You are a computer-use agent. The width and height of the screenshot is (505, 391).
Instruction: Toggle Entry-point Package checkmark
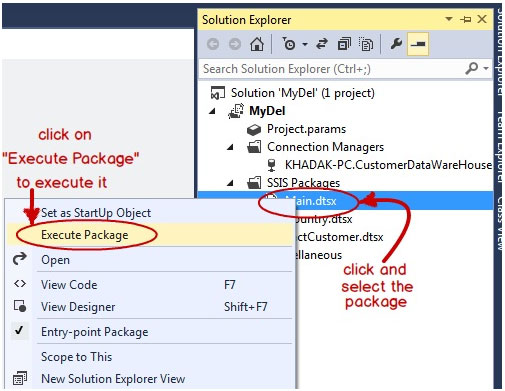click(x=20, y=330)
